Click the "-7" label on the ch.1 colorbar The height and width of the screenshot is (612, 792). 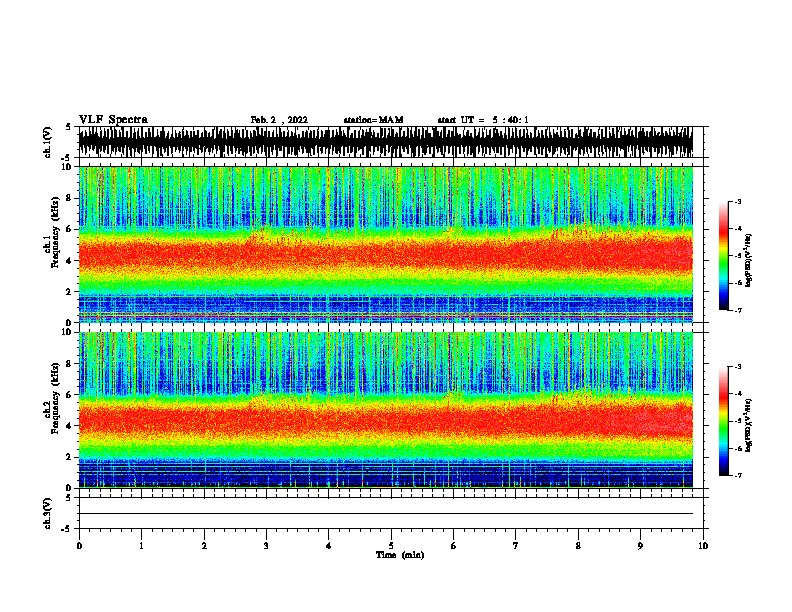[x=738, y=310]
